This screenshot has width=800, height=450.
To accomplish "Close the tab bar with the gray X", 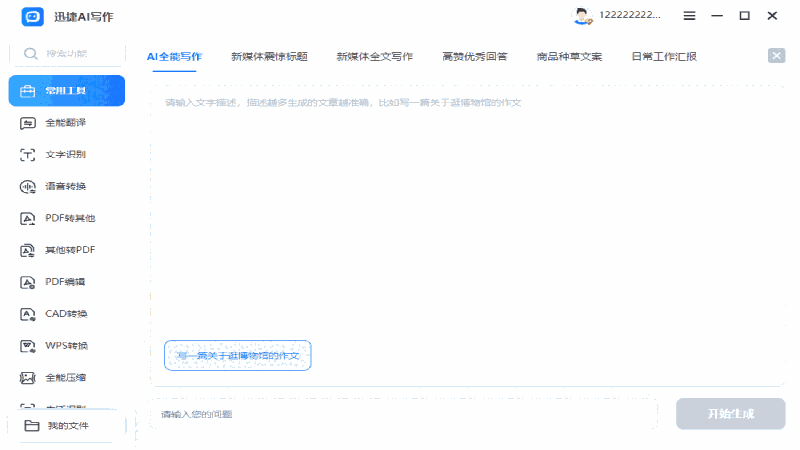I will pyautogui.click(x=777, y=56).
